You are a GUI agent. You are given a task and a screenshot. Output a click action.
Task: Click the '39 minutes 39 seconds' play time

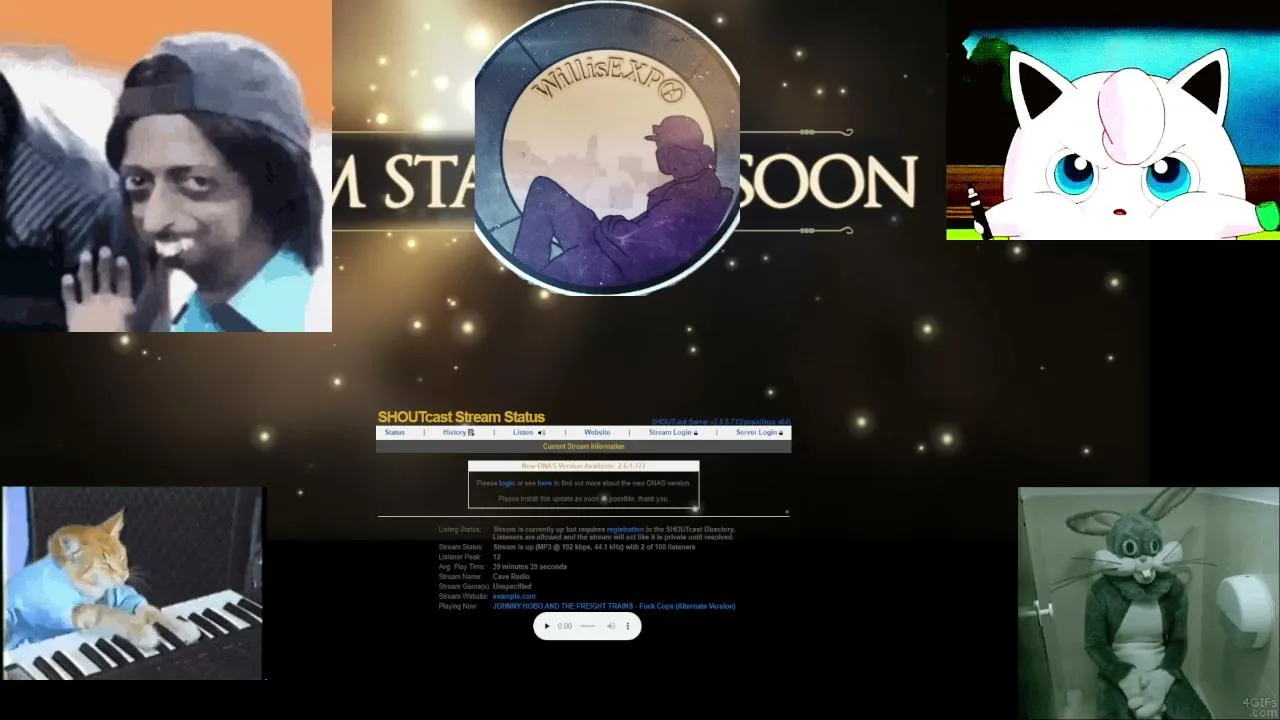[x=530, y=567]
